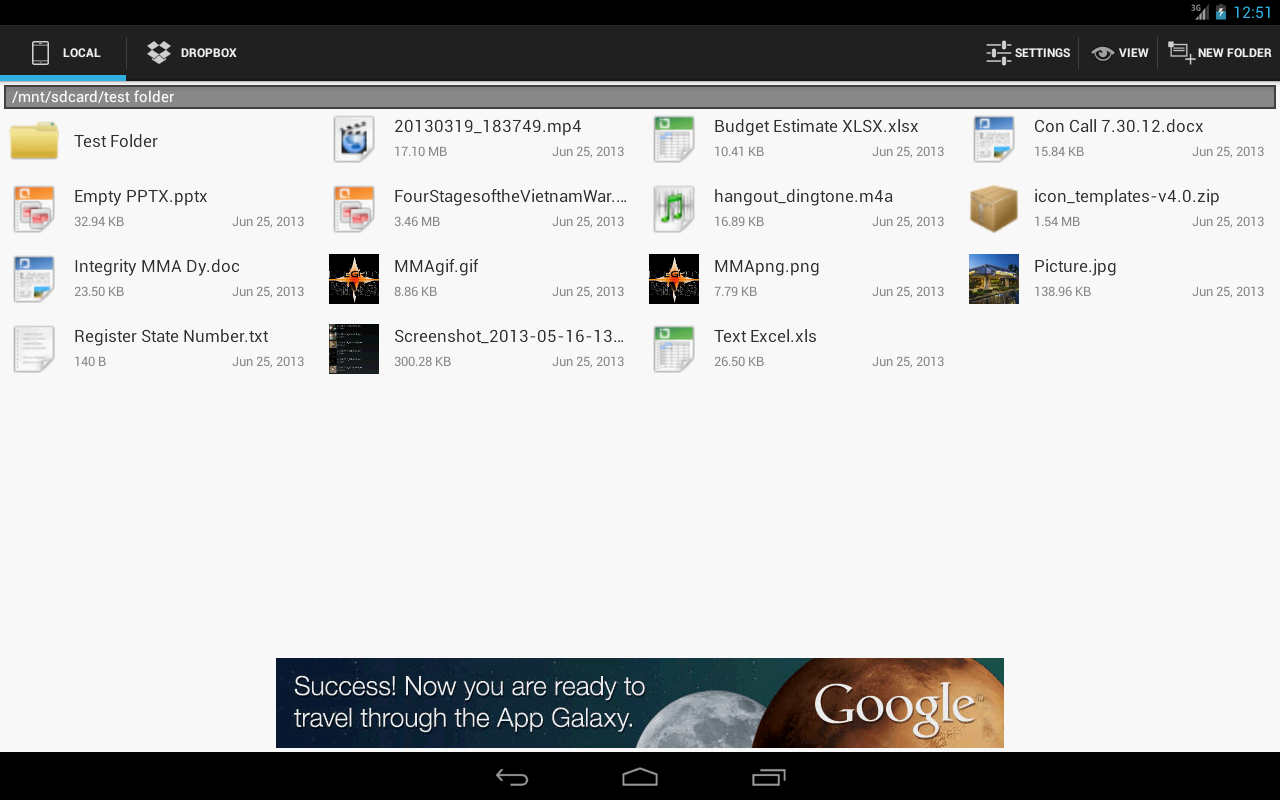The width and height of the screenshot is (1280, 800).
Task: Select the file name '20130319_183749.mp4'
Action: tap(488, 126)
